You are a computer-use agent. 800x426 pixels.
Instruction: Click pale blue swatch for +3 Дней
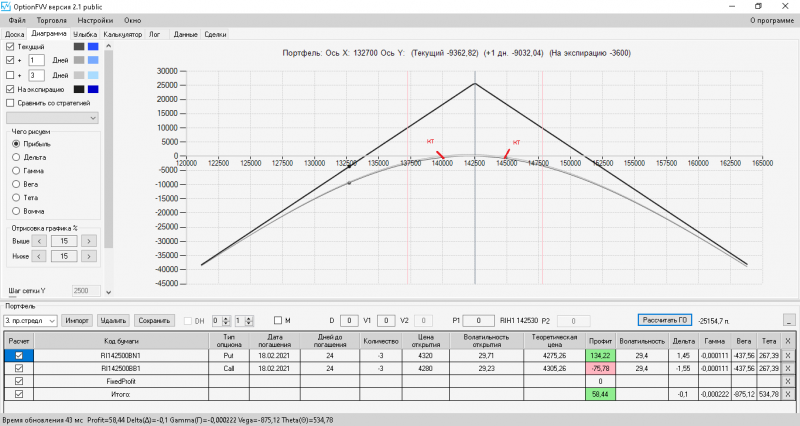pos(93,75)
